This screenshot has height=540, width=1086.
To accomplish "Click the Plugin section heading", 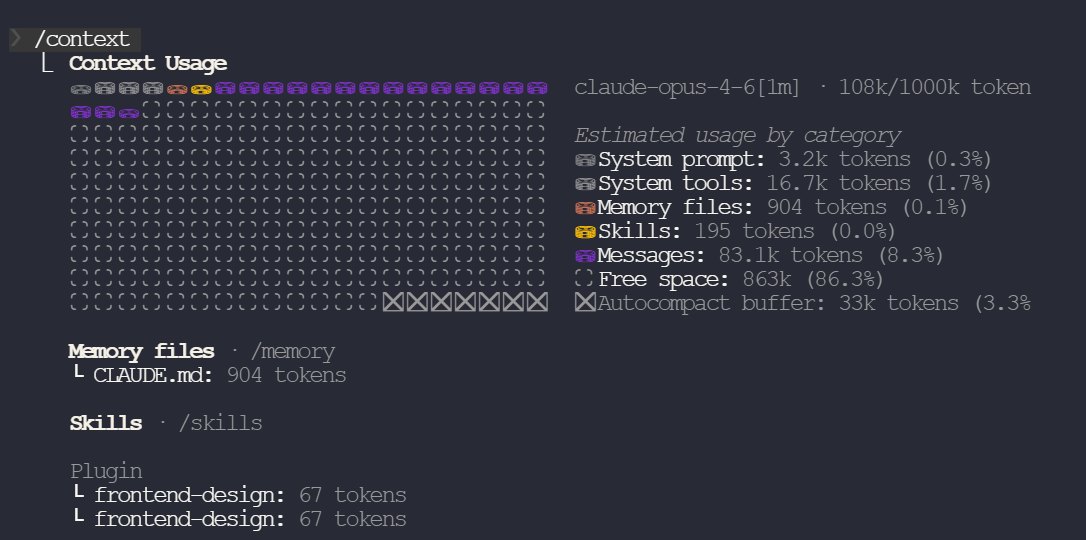I will click(x=106, y=471).
